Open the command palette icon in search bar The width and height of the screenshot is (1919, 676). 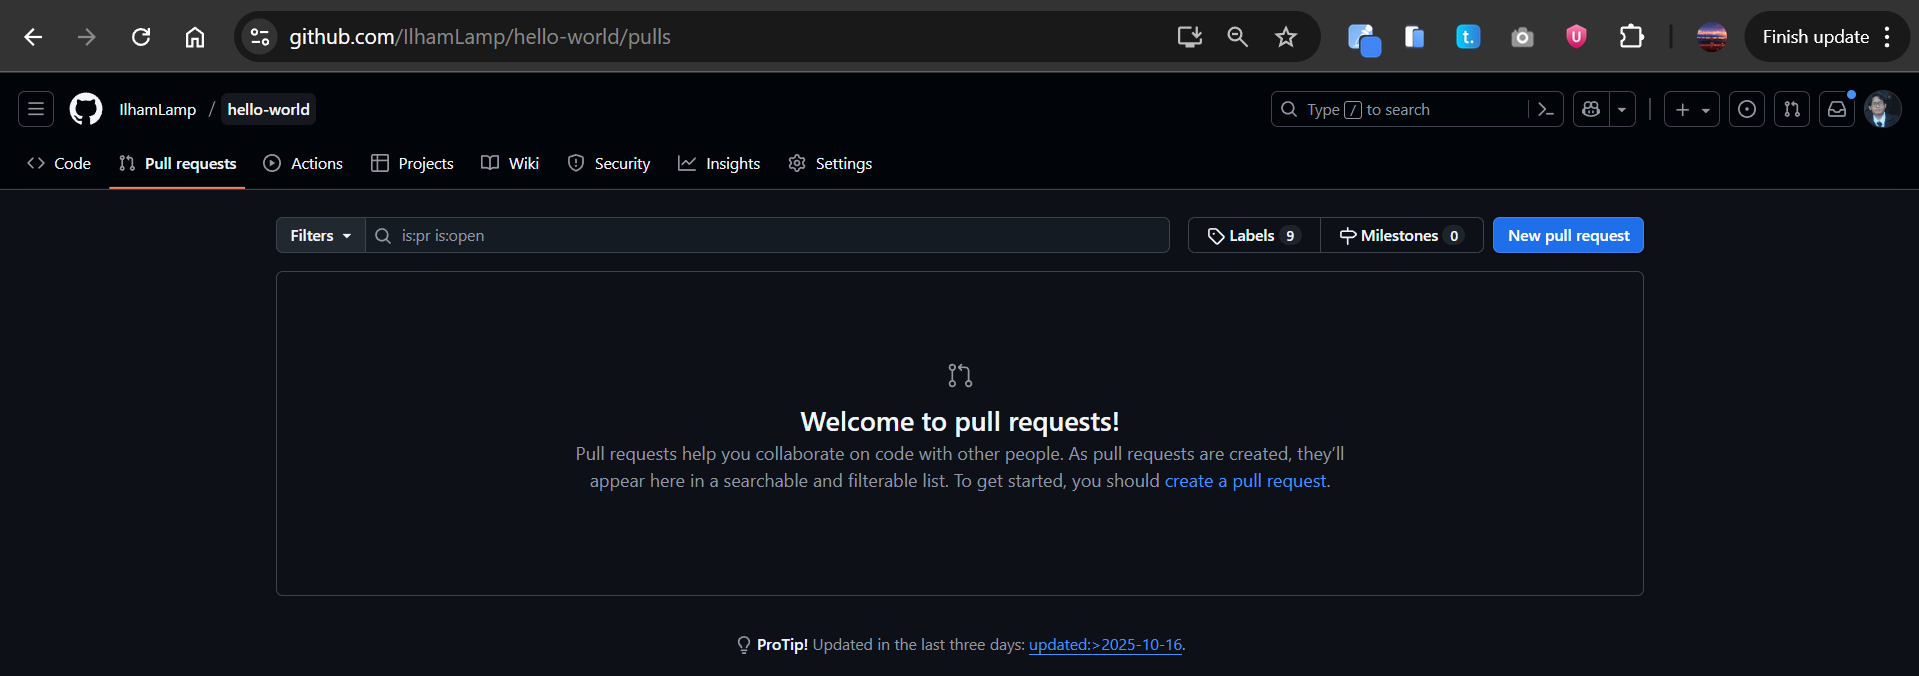[x=1545, y=109]
